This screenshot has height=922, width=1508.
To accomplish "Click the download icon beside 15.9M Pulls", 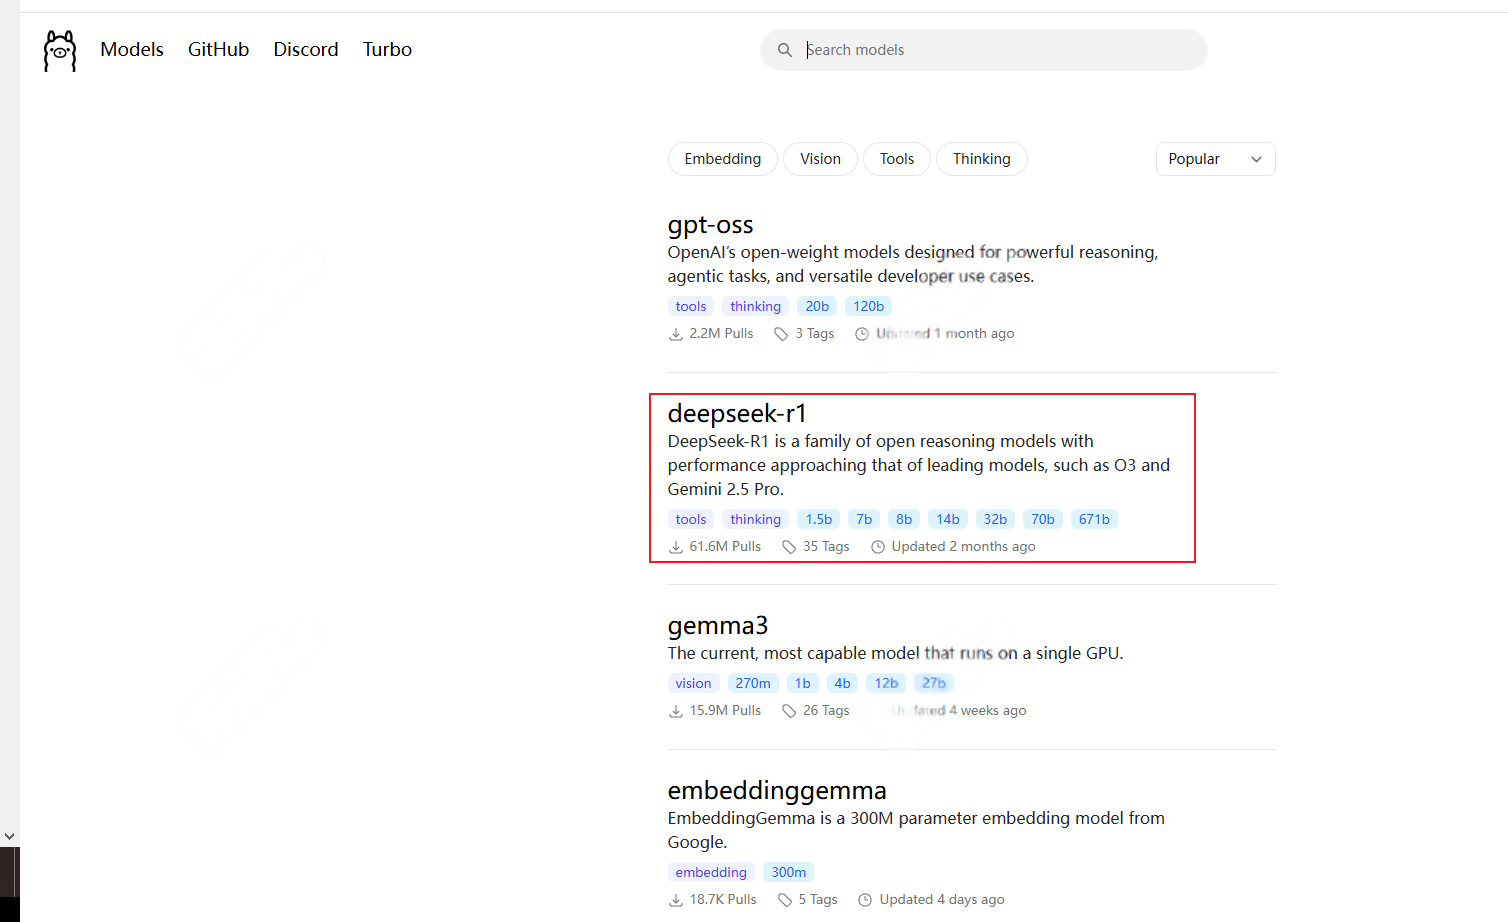I will [x=676, y=711].
